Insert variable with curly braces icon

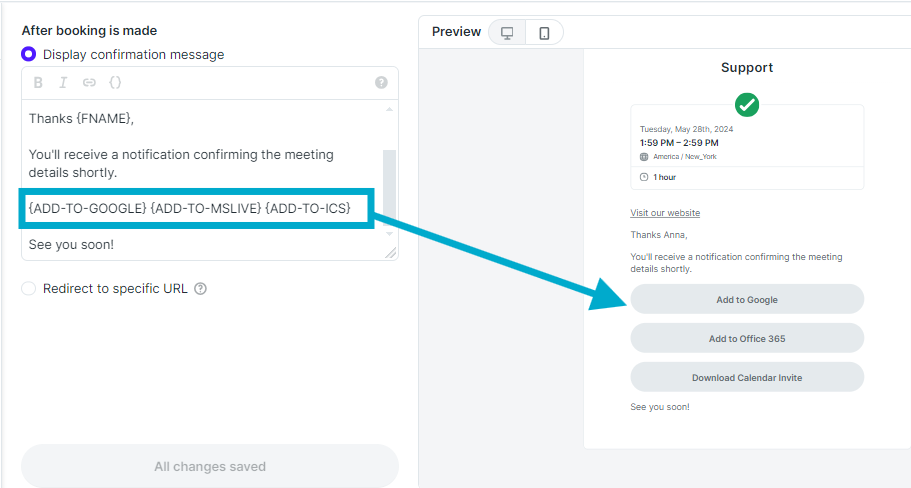click(115, 82)
